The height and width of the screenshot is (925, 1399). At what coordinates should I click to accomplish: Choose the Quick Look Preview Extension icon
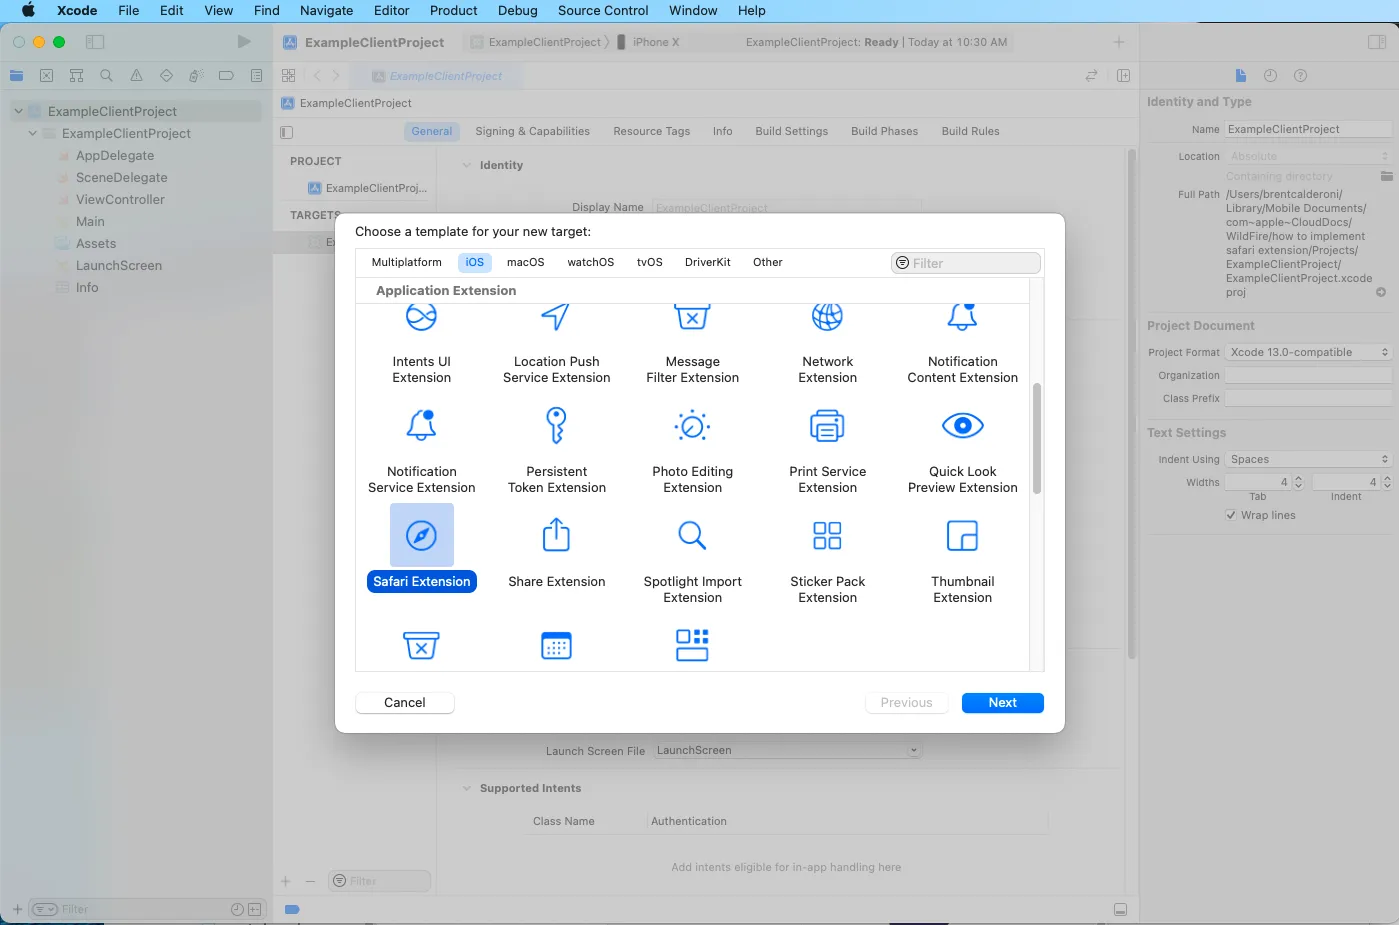pyautogui.click(x=963, y=425)
